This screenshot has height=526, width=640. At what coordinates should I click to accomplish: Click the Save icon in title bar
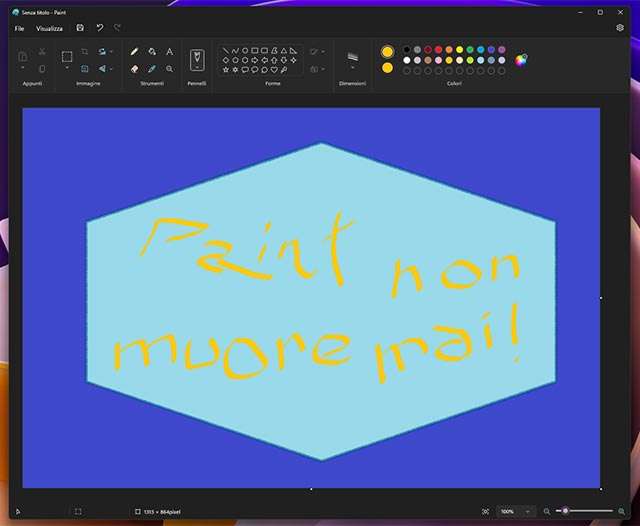tap(80, 28)
